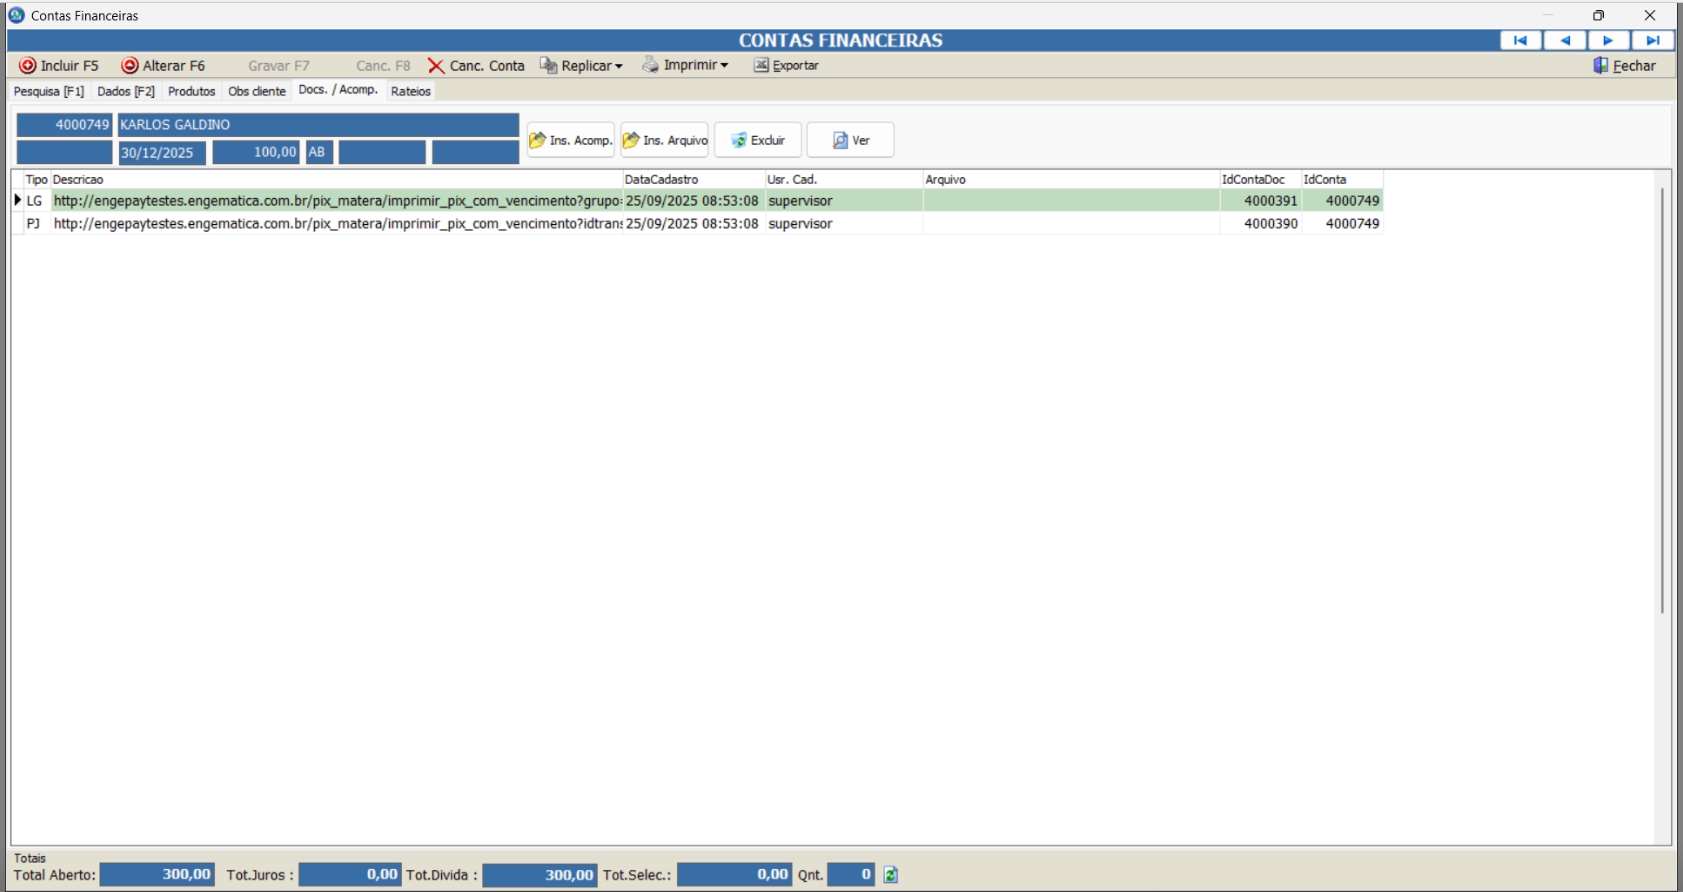Click the Ins. Acomp. button
Viewport: 1683px width, 892px height.
pyautogui.click(x=571, y=140)
